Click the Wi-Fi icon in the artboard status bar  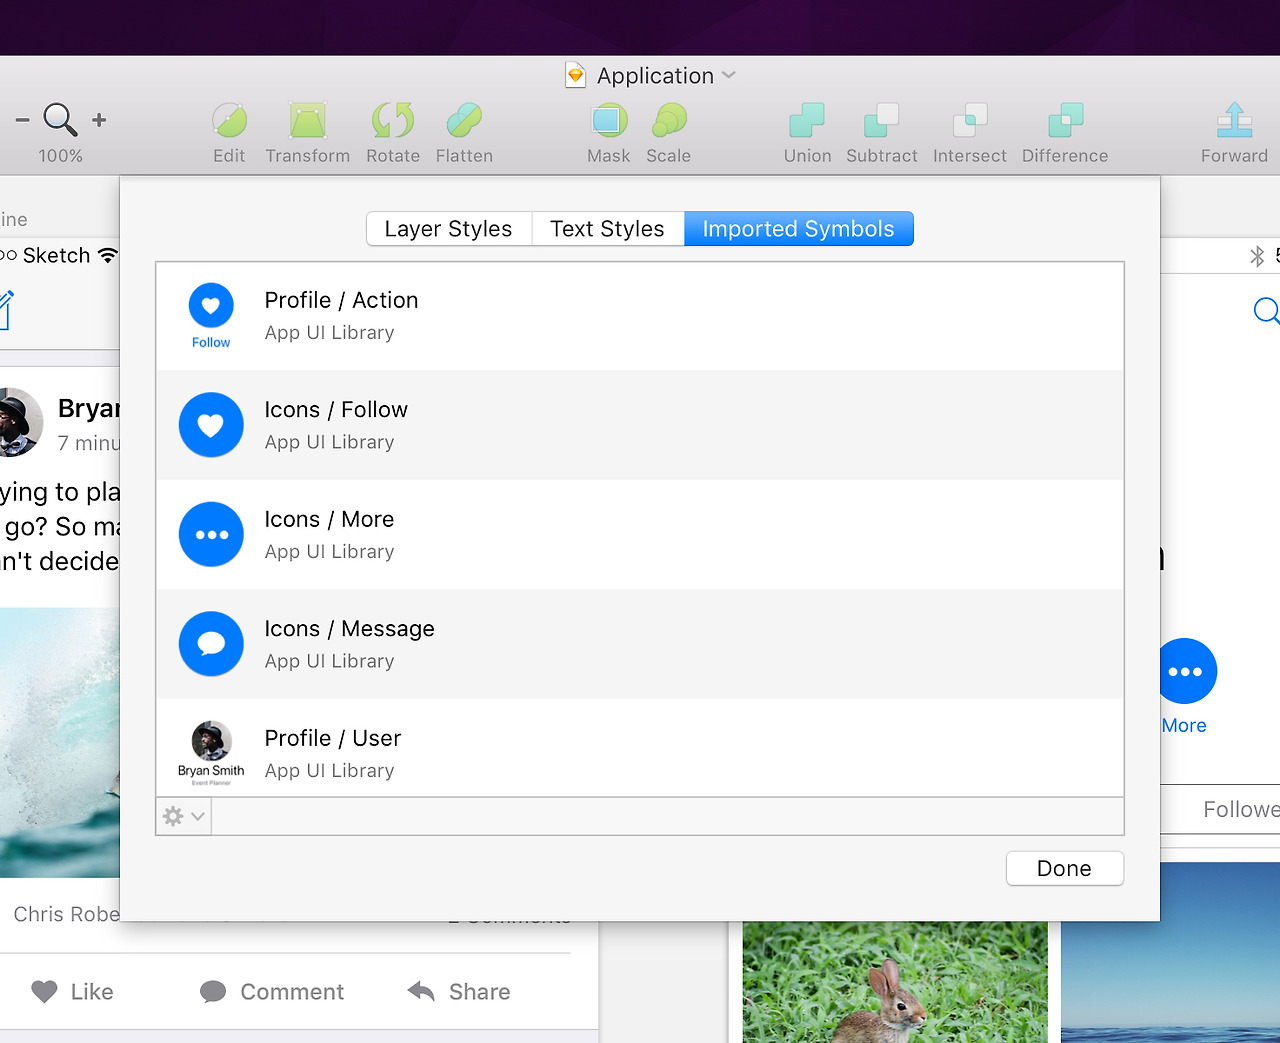point(107,255)
